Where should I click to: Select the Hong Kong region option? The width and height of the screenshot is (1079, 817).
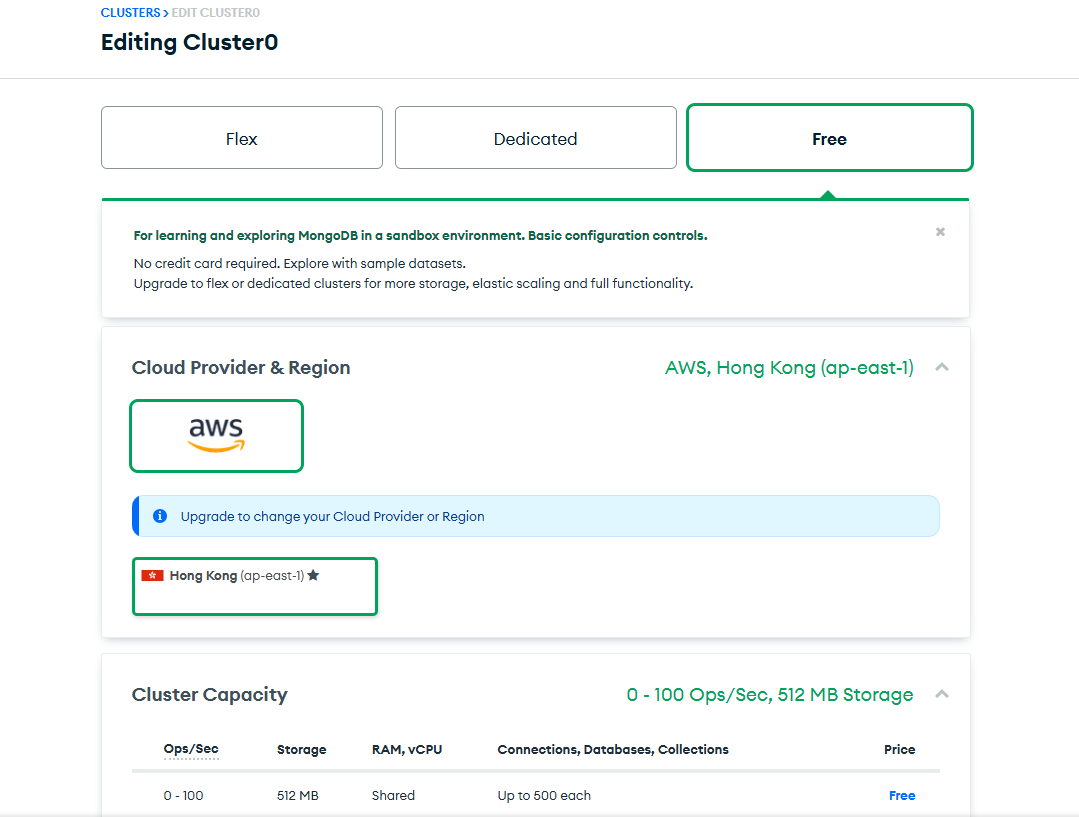255,586
